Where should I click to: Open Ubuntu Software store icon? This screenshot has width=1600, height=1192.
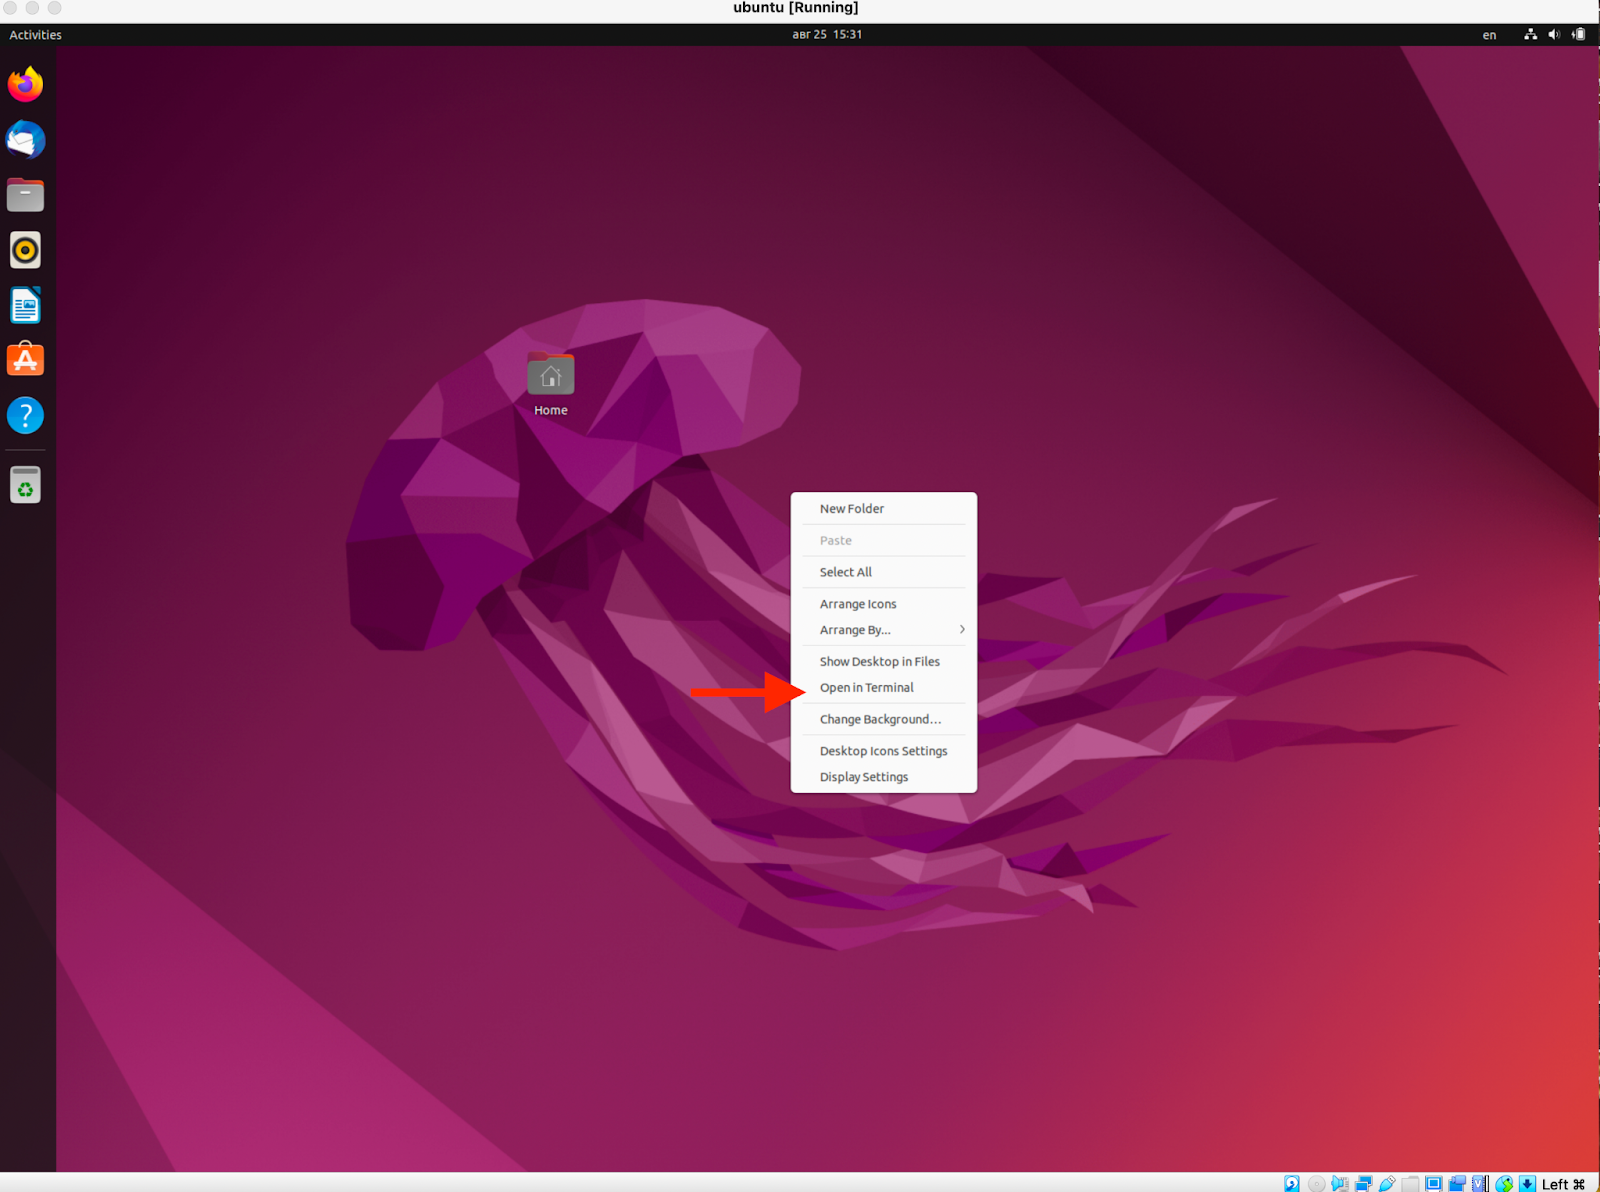[x=26, y=359]
